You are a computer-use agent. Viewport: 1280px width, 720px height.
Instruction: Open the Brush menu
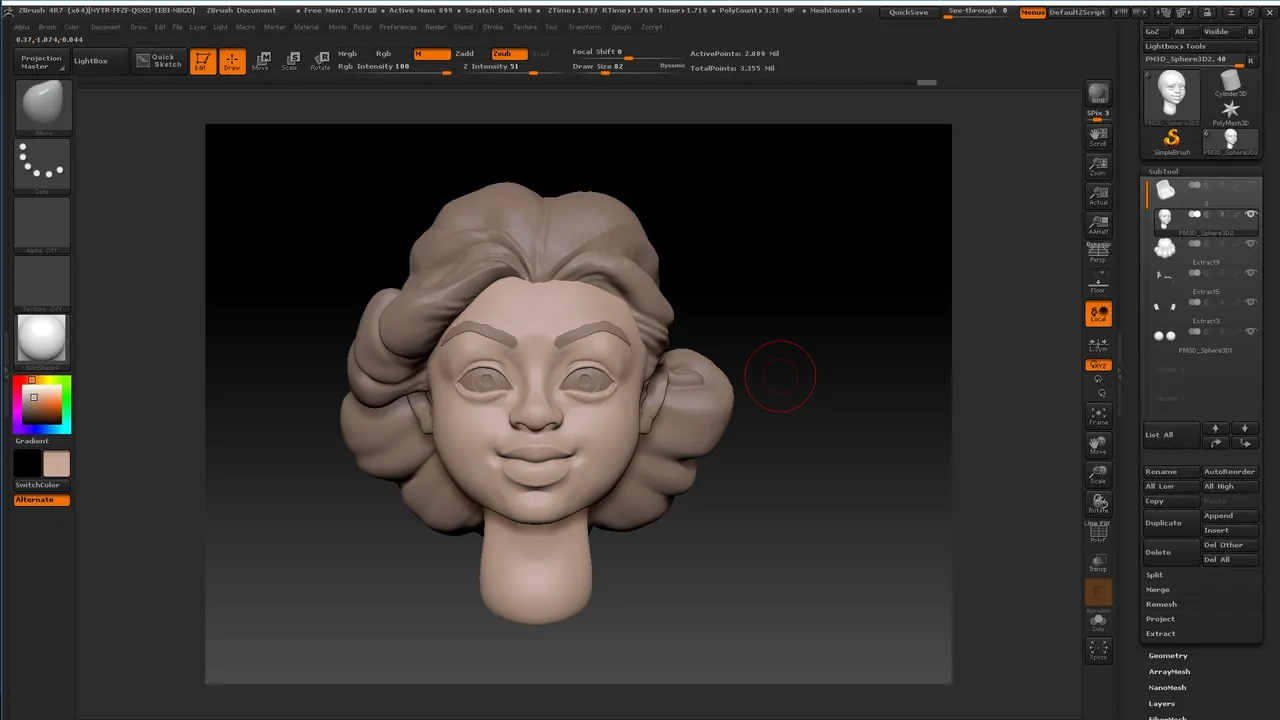pyautogui.click(x=47, y=27)
